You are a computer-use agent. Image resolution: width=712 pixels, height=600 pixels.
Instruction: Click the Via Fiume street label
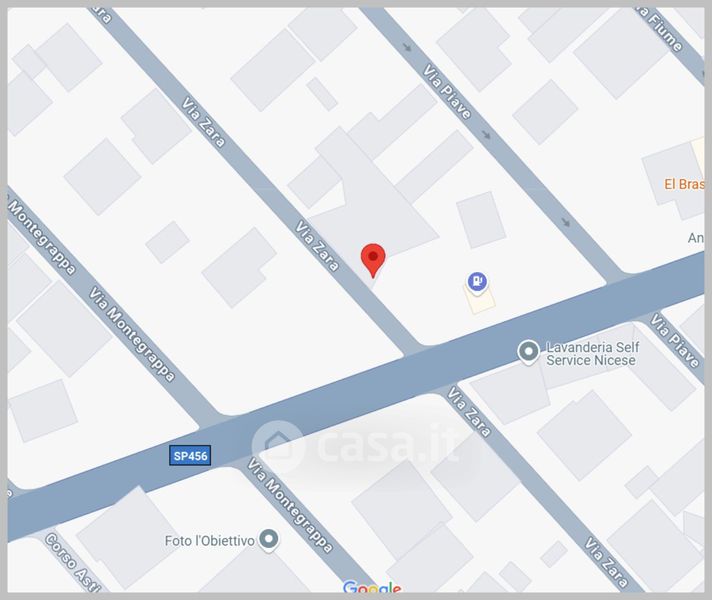[659, 29]
